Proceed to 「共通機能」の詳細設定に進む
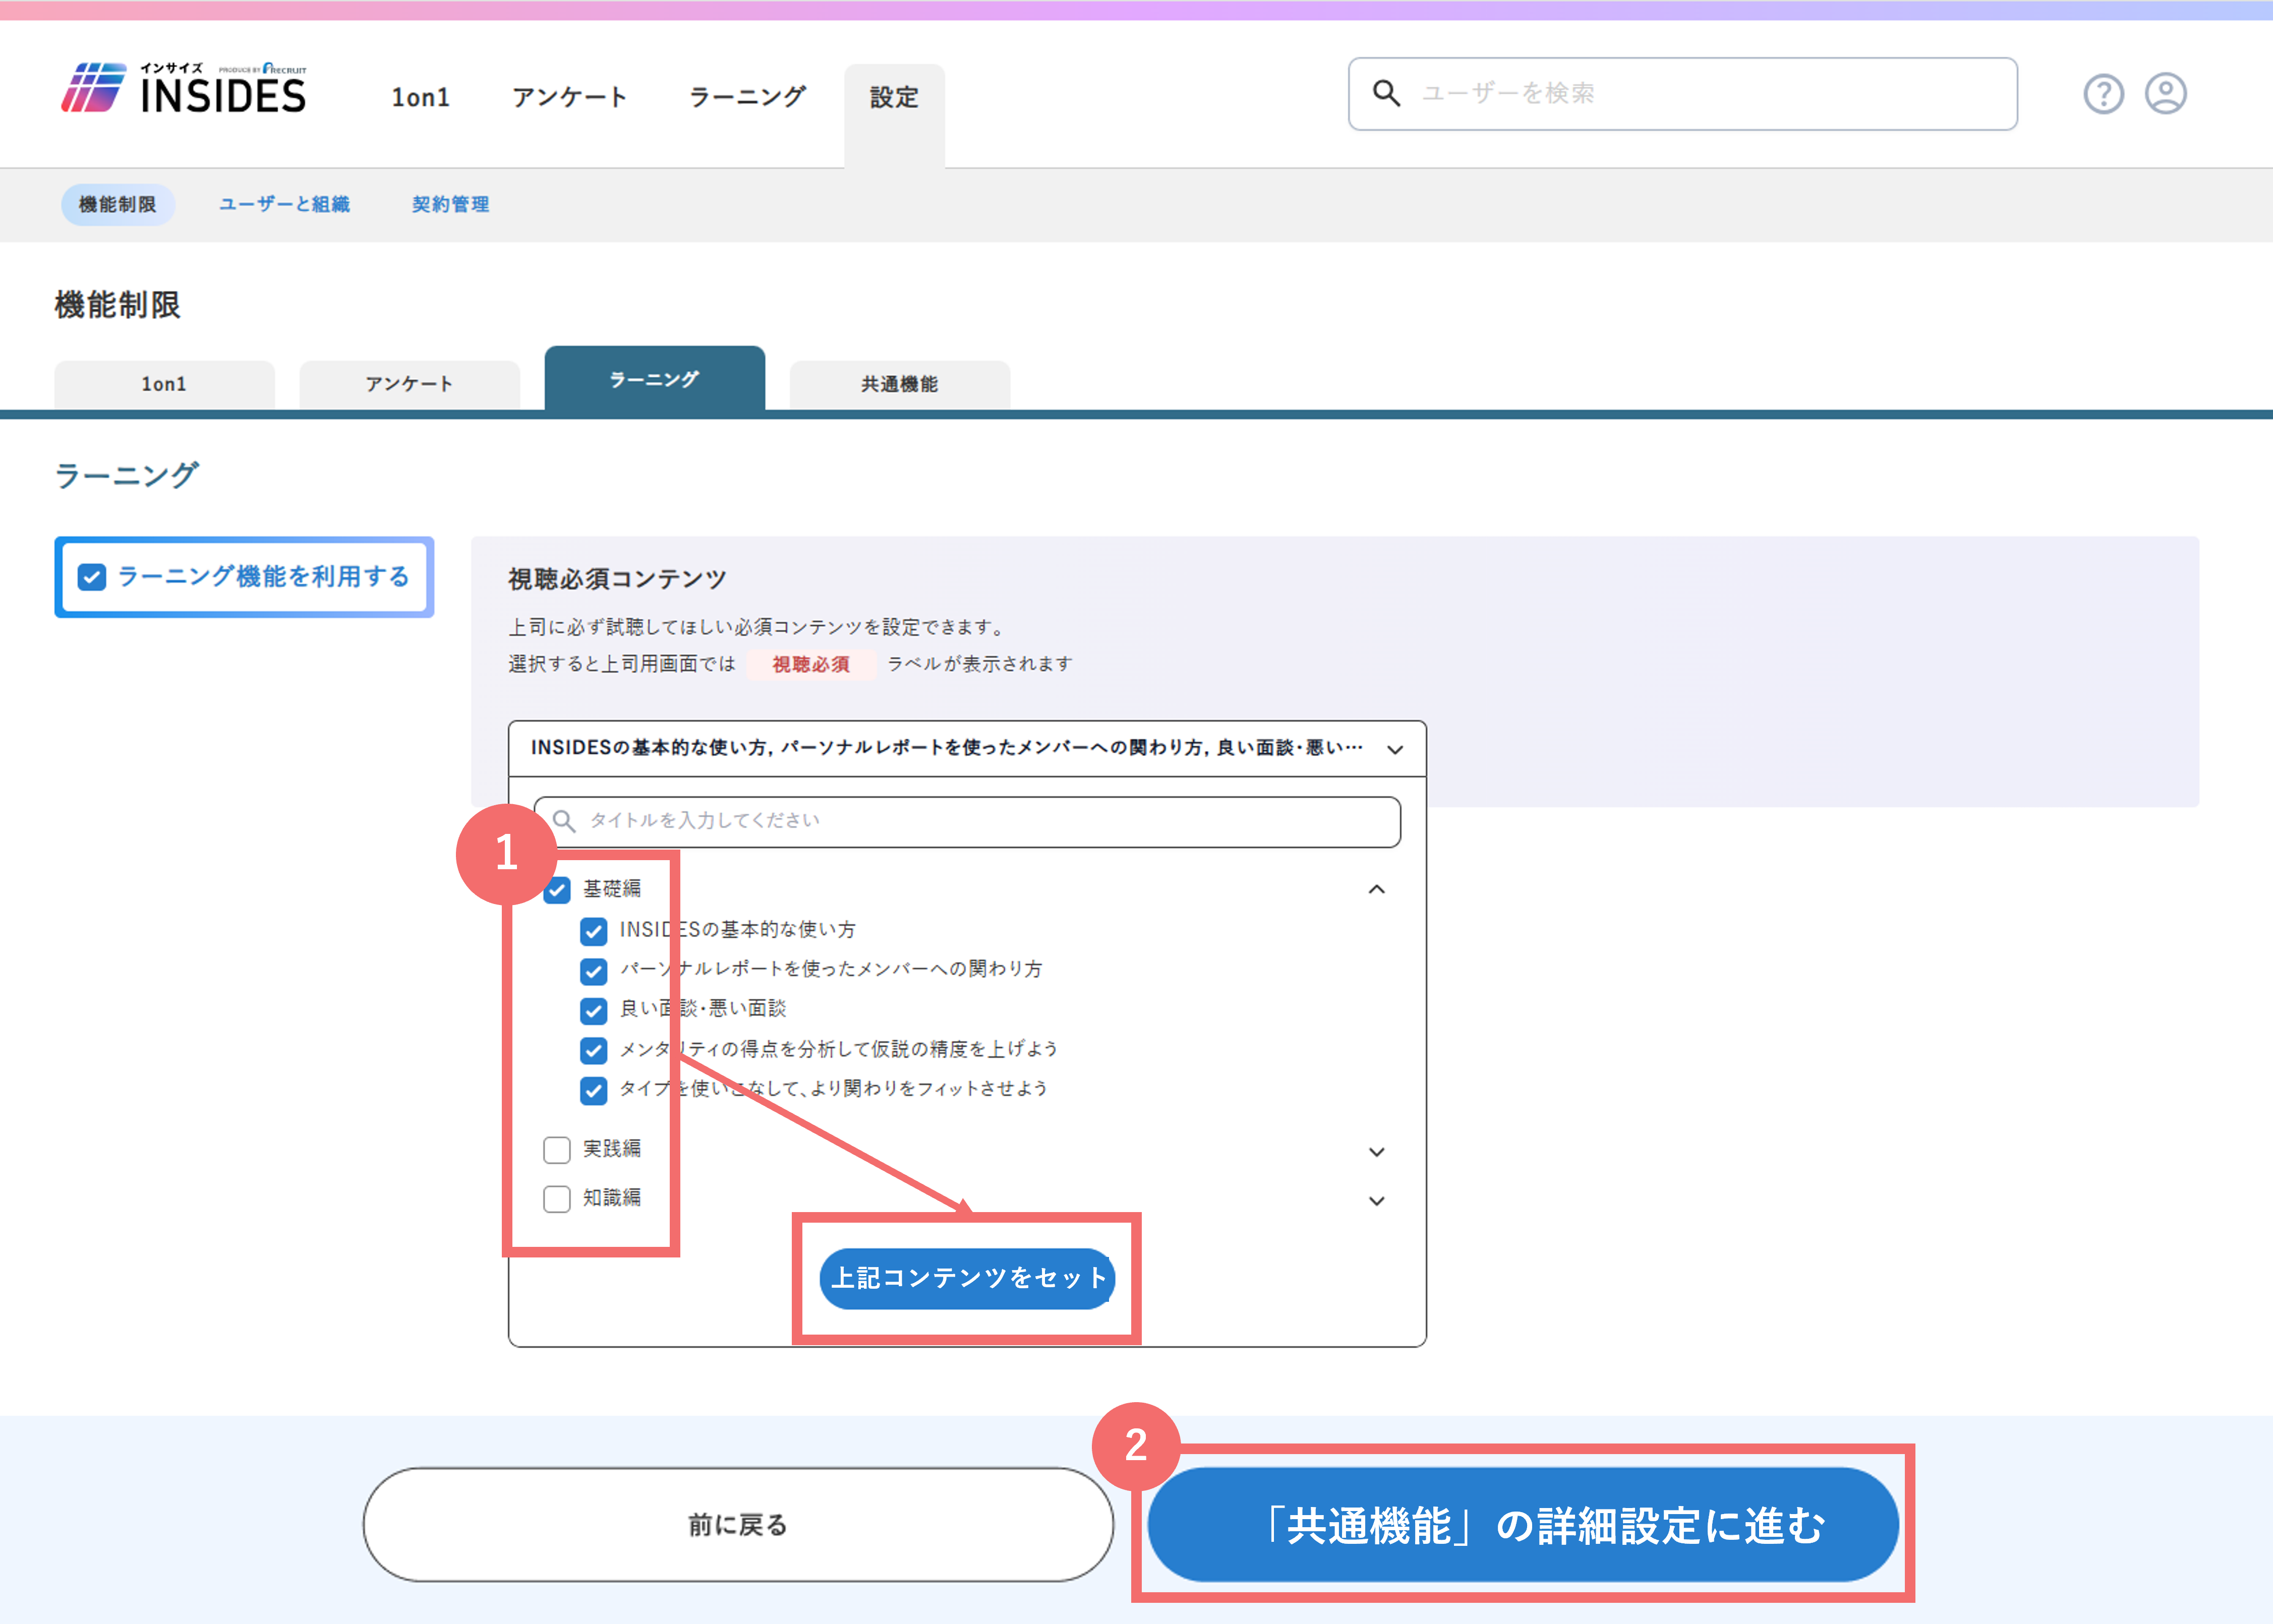The width and height of the screenshot is (2273, 1624). pos(1522,1525)
